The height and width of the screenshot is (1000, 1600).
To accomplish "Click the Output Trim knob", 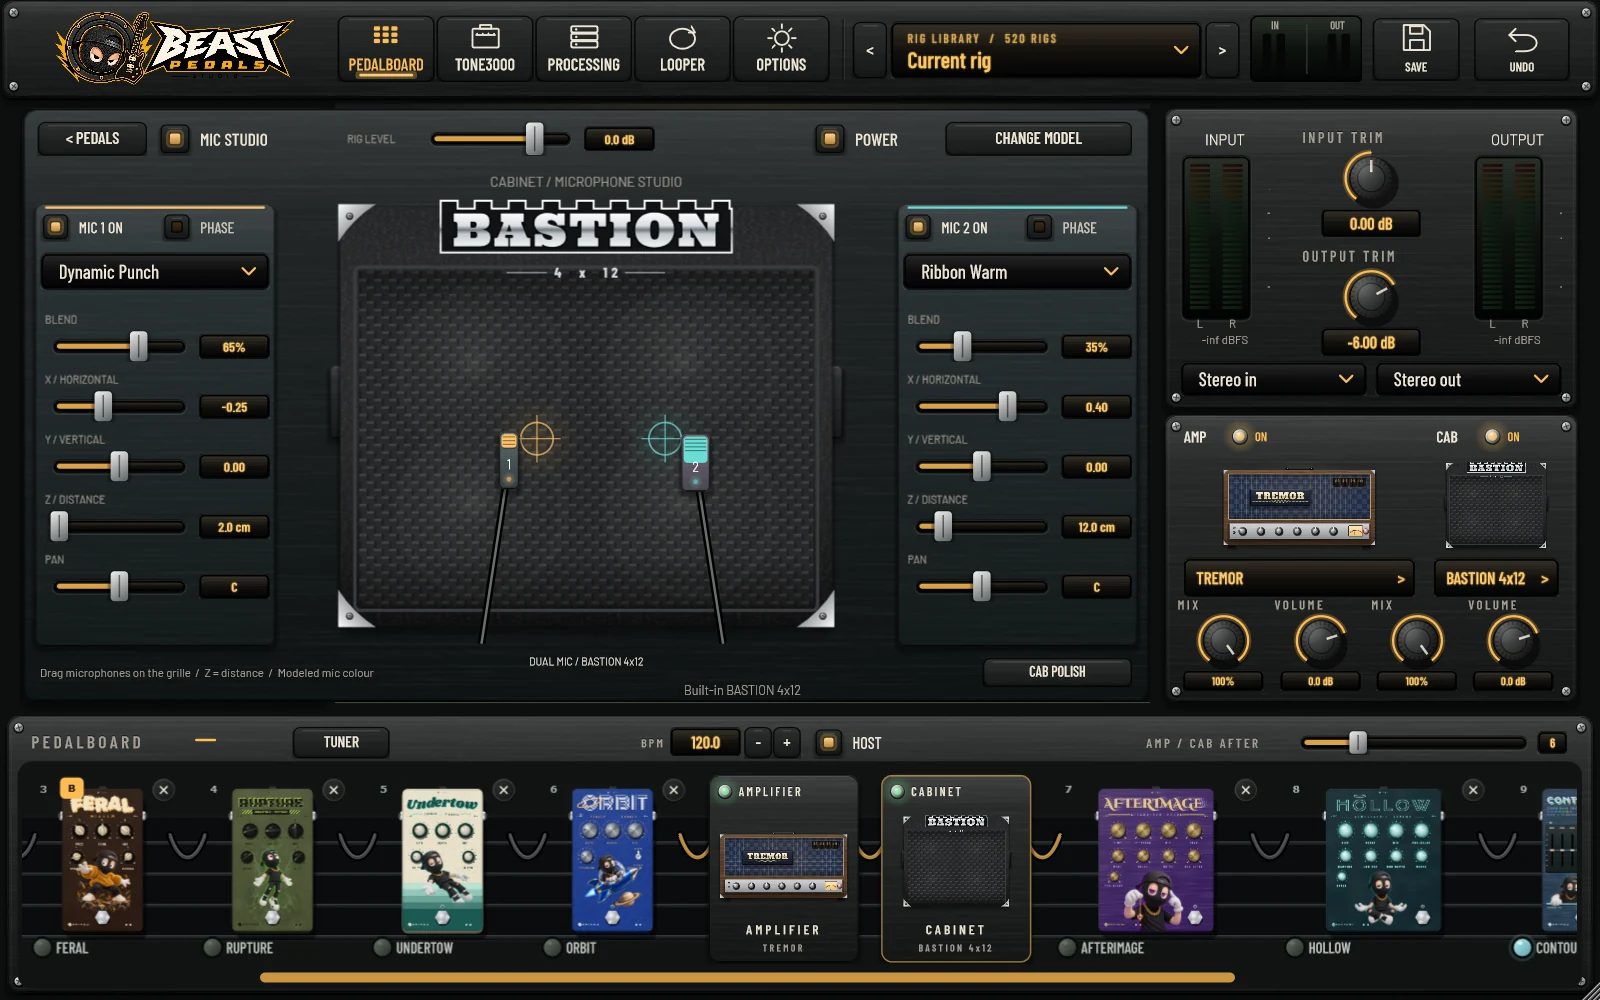I will click(x=1370, y=298).
